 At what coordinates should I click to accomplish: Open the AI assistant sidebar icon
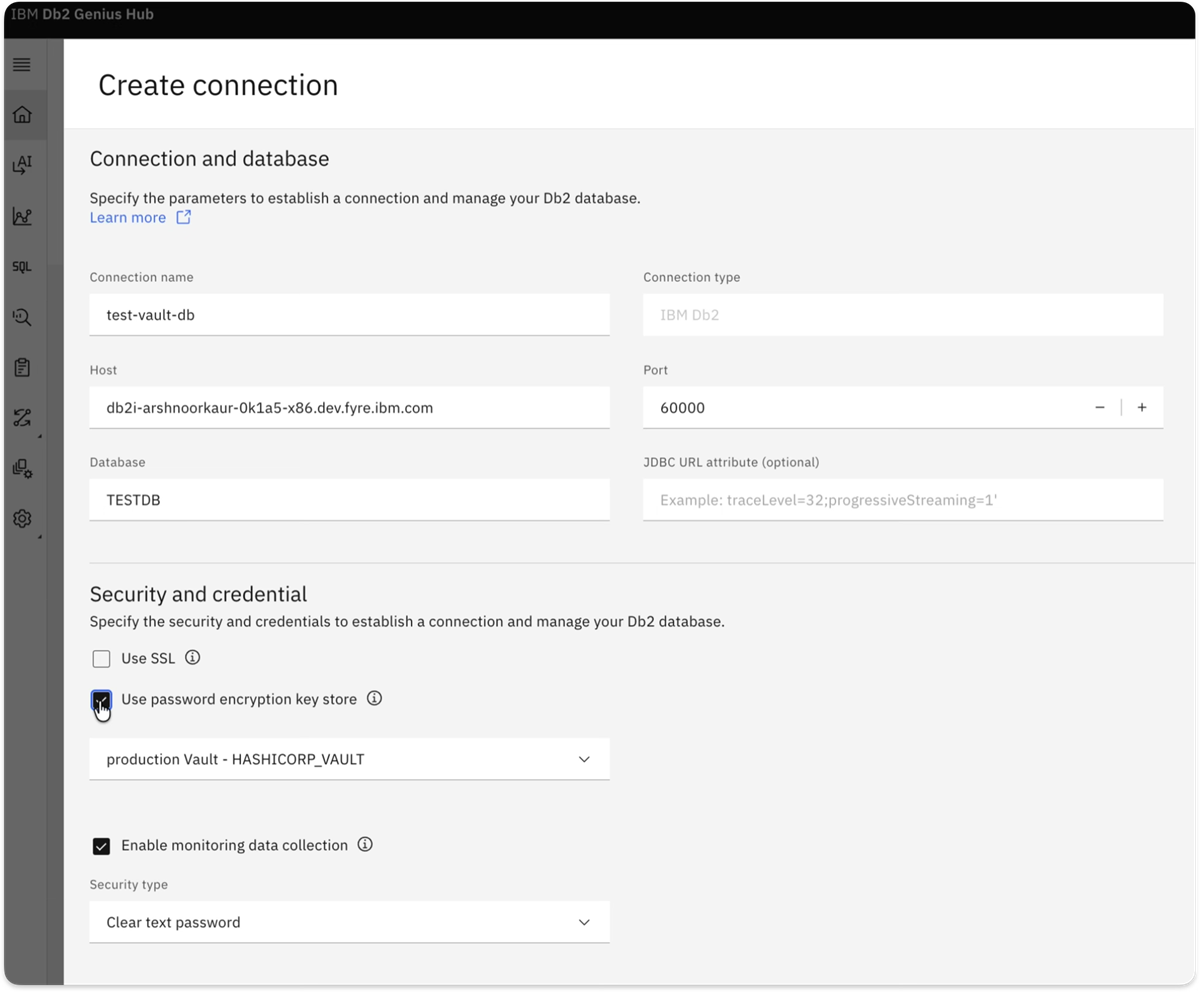22,165
